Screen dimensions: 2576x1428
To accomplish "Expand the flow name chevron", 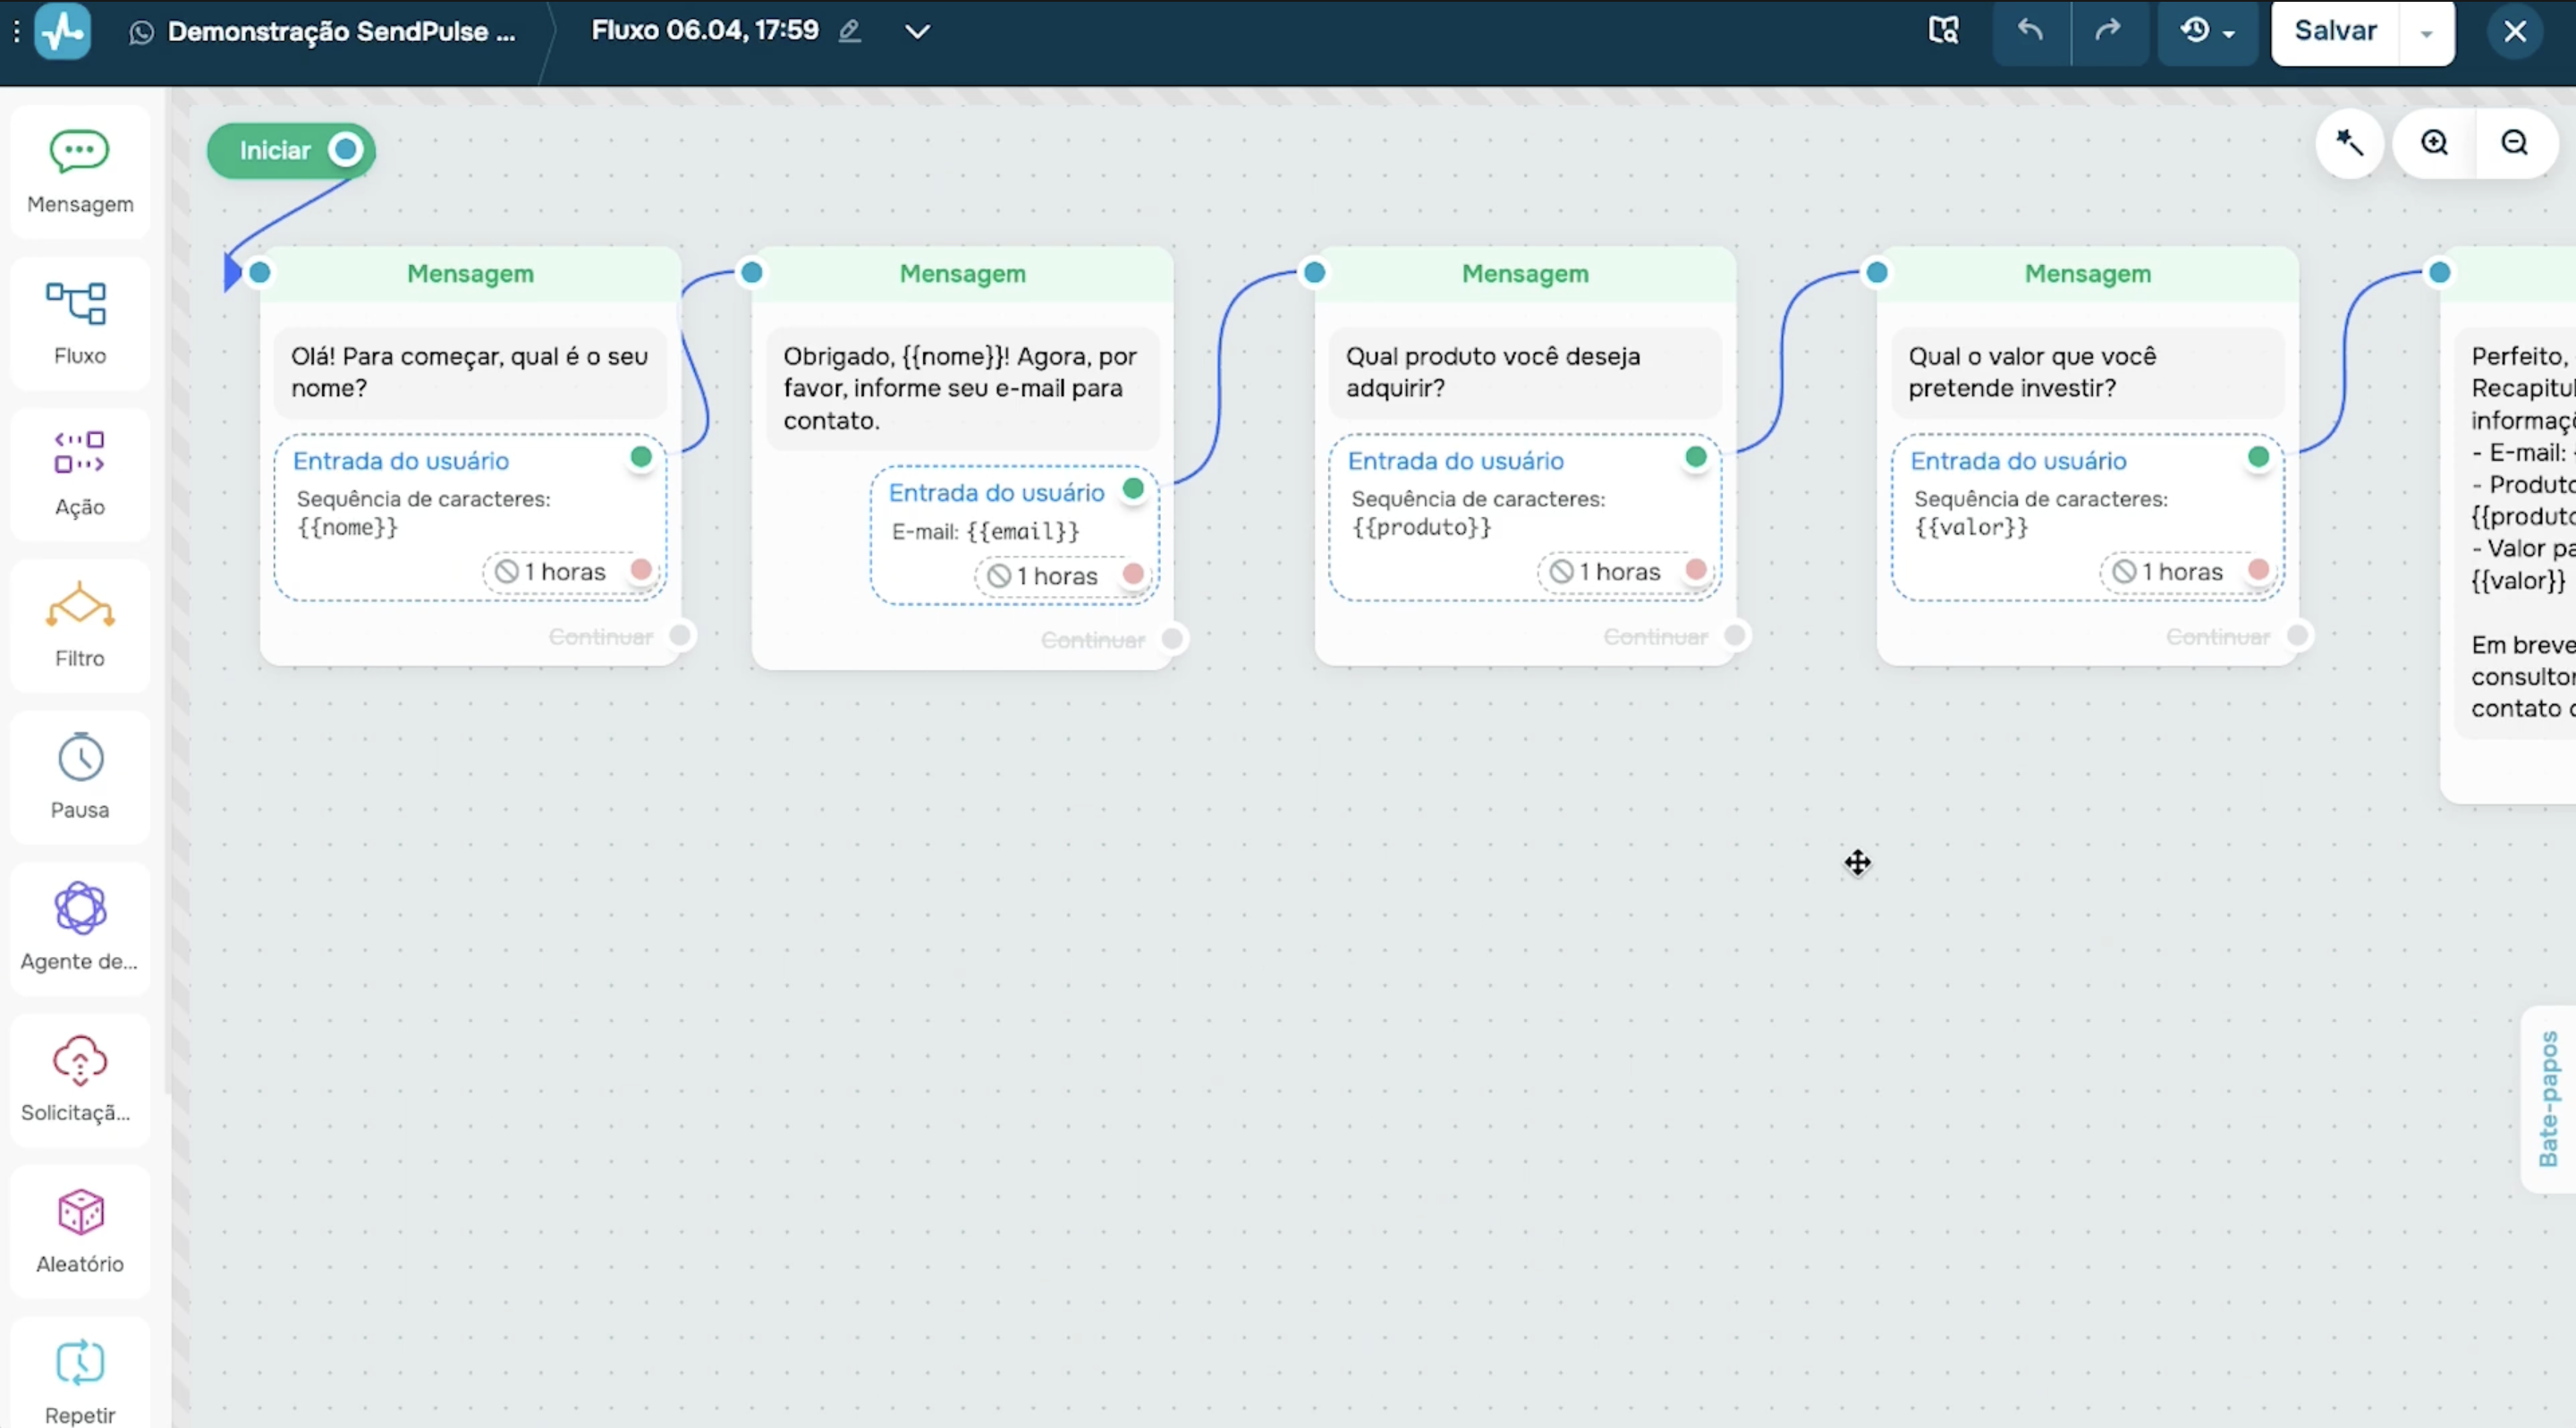I will pyautogui.click(x=917, y=31).
